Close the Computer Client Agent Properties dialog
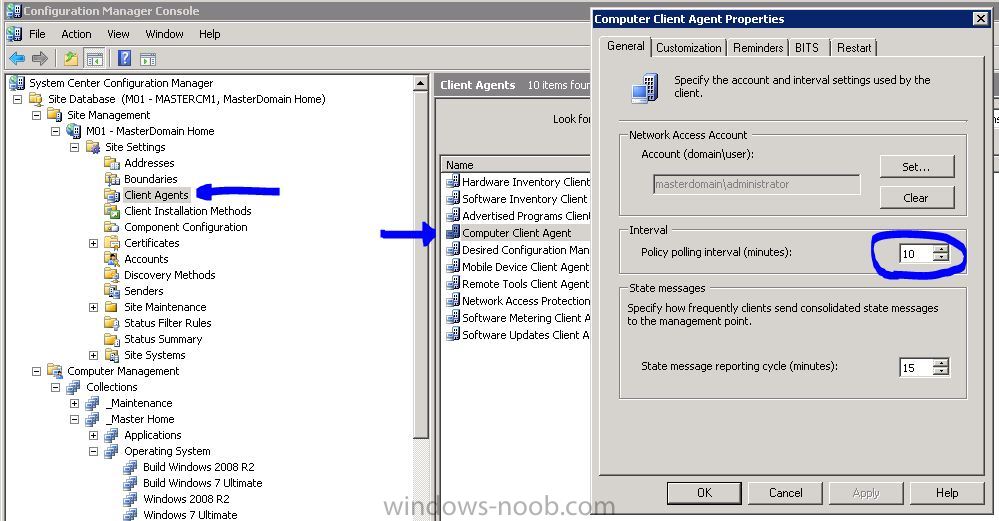This screenshot has width=999, height=521. (x=981, y=18)
